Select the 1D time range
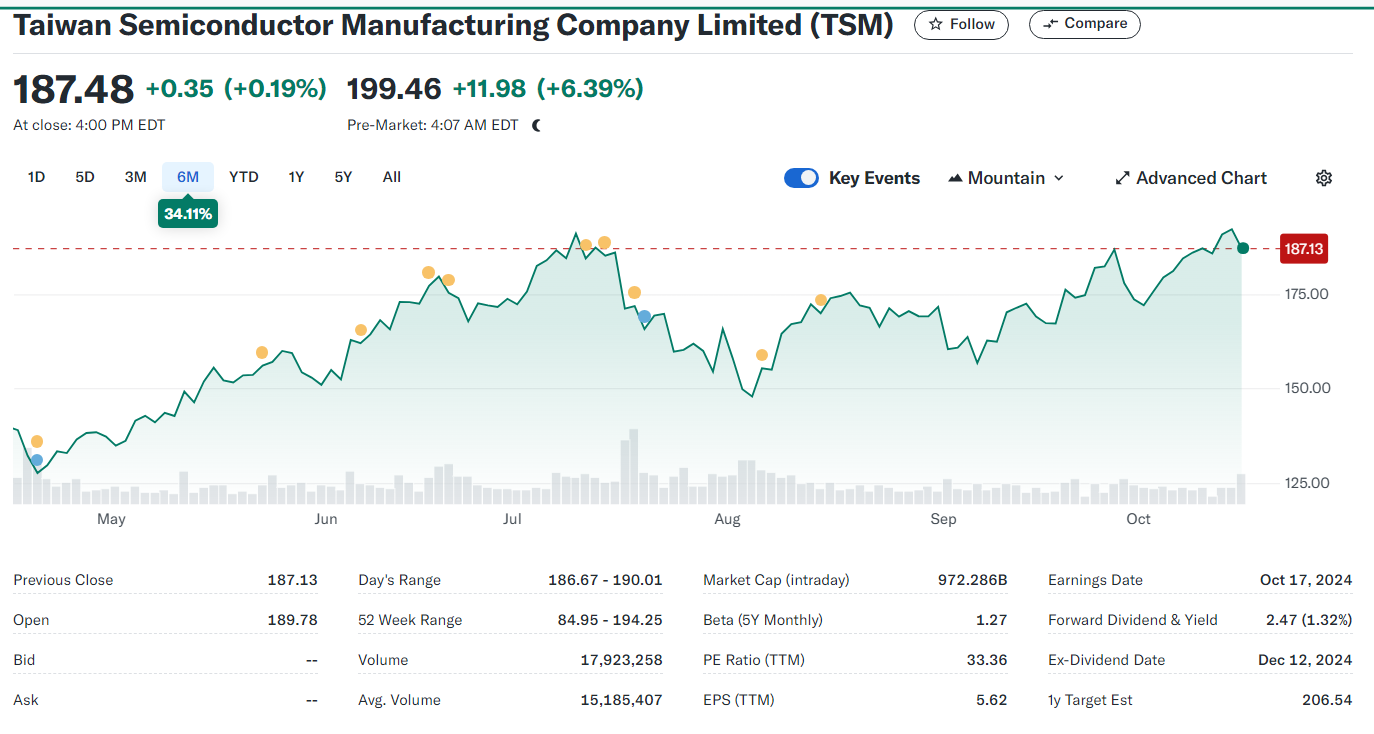The image size is (1374, 734). pos(36,177)
